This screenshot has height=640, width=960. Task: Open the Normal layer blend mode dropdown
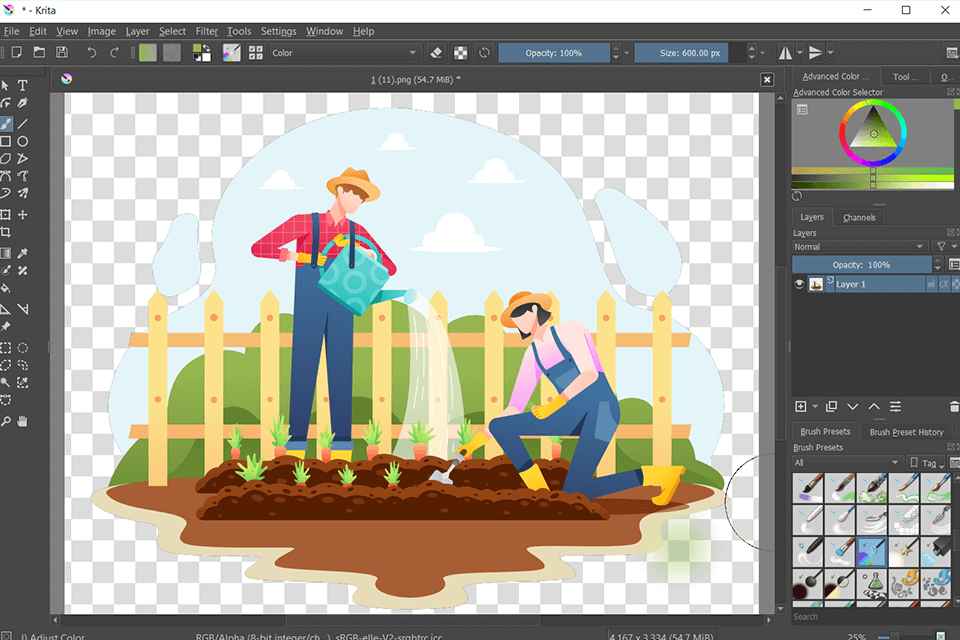[859, 247]
